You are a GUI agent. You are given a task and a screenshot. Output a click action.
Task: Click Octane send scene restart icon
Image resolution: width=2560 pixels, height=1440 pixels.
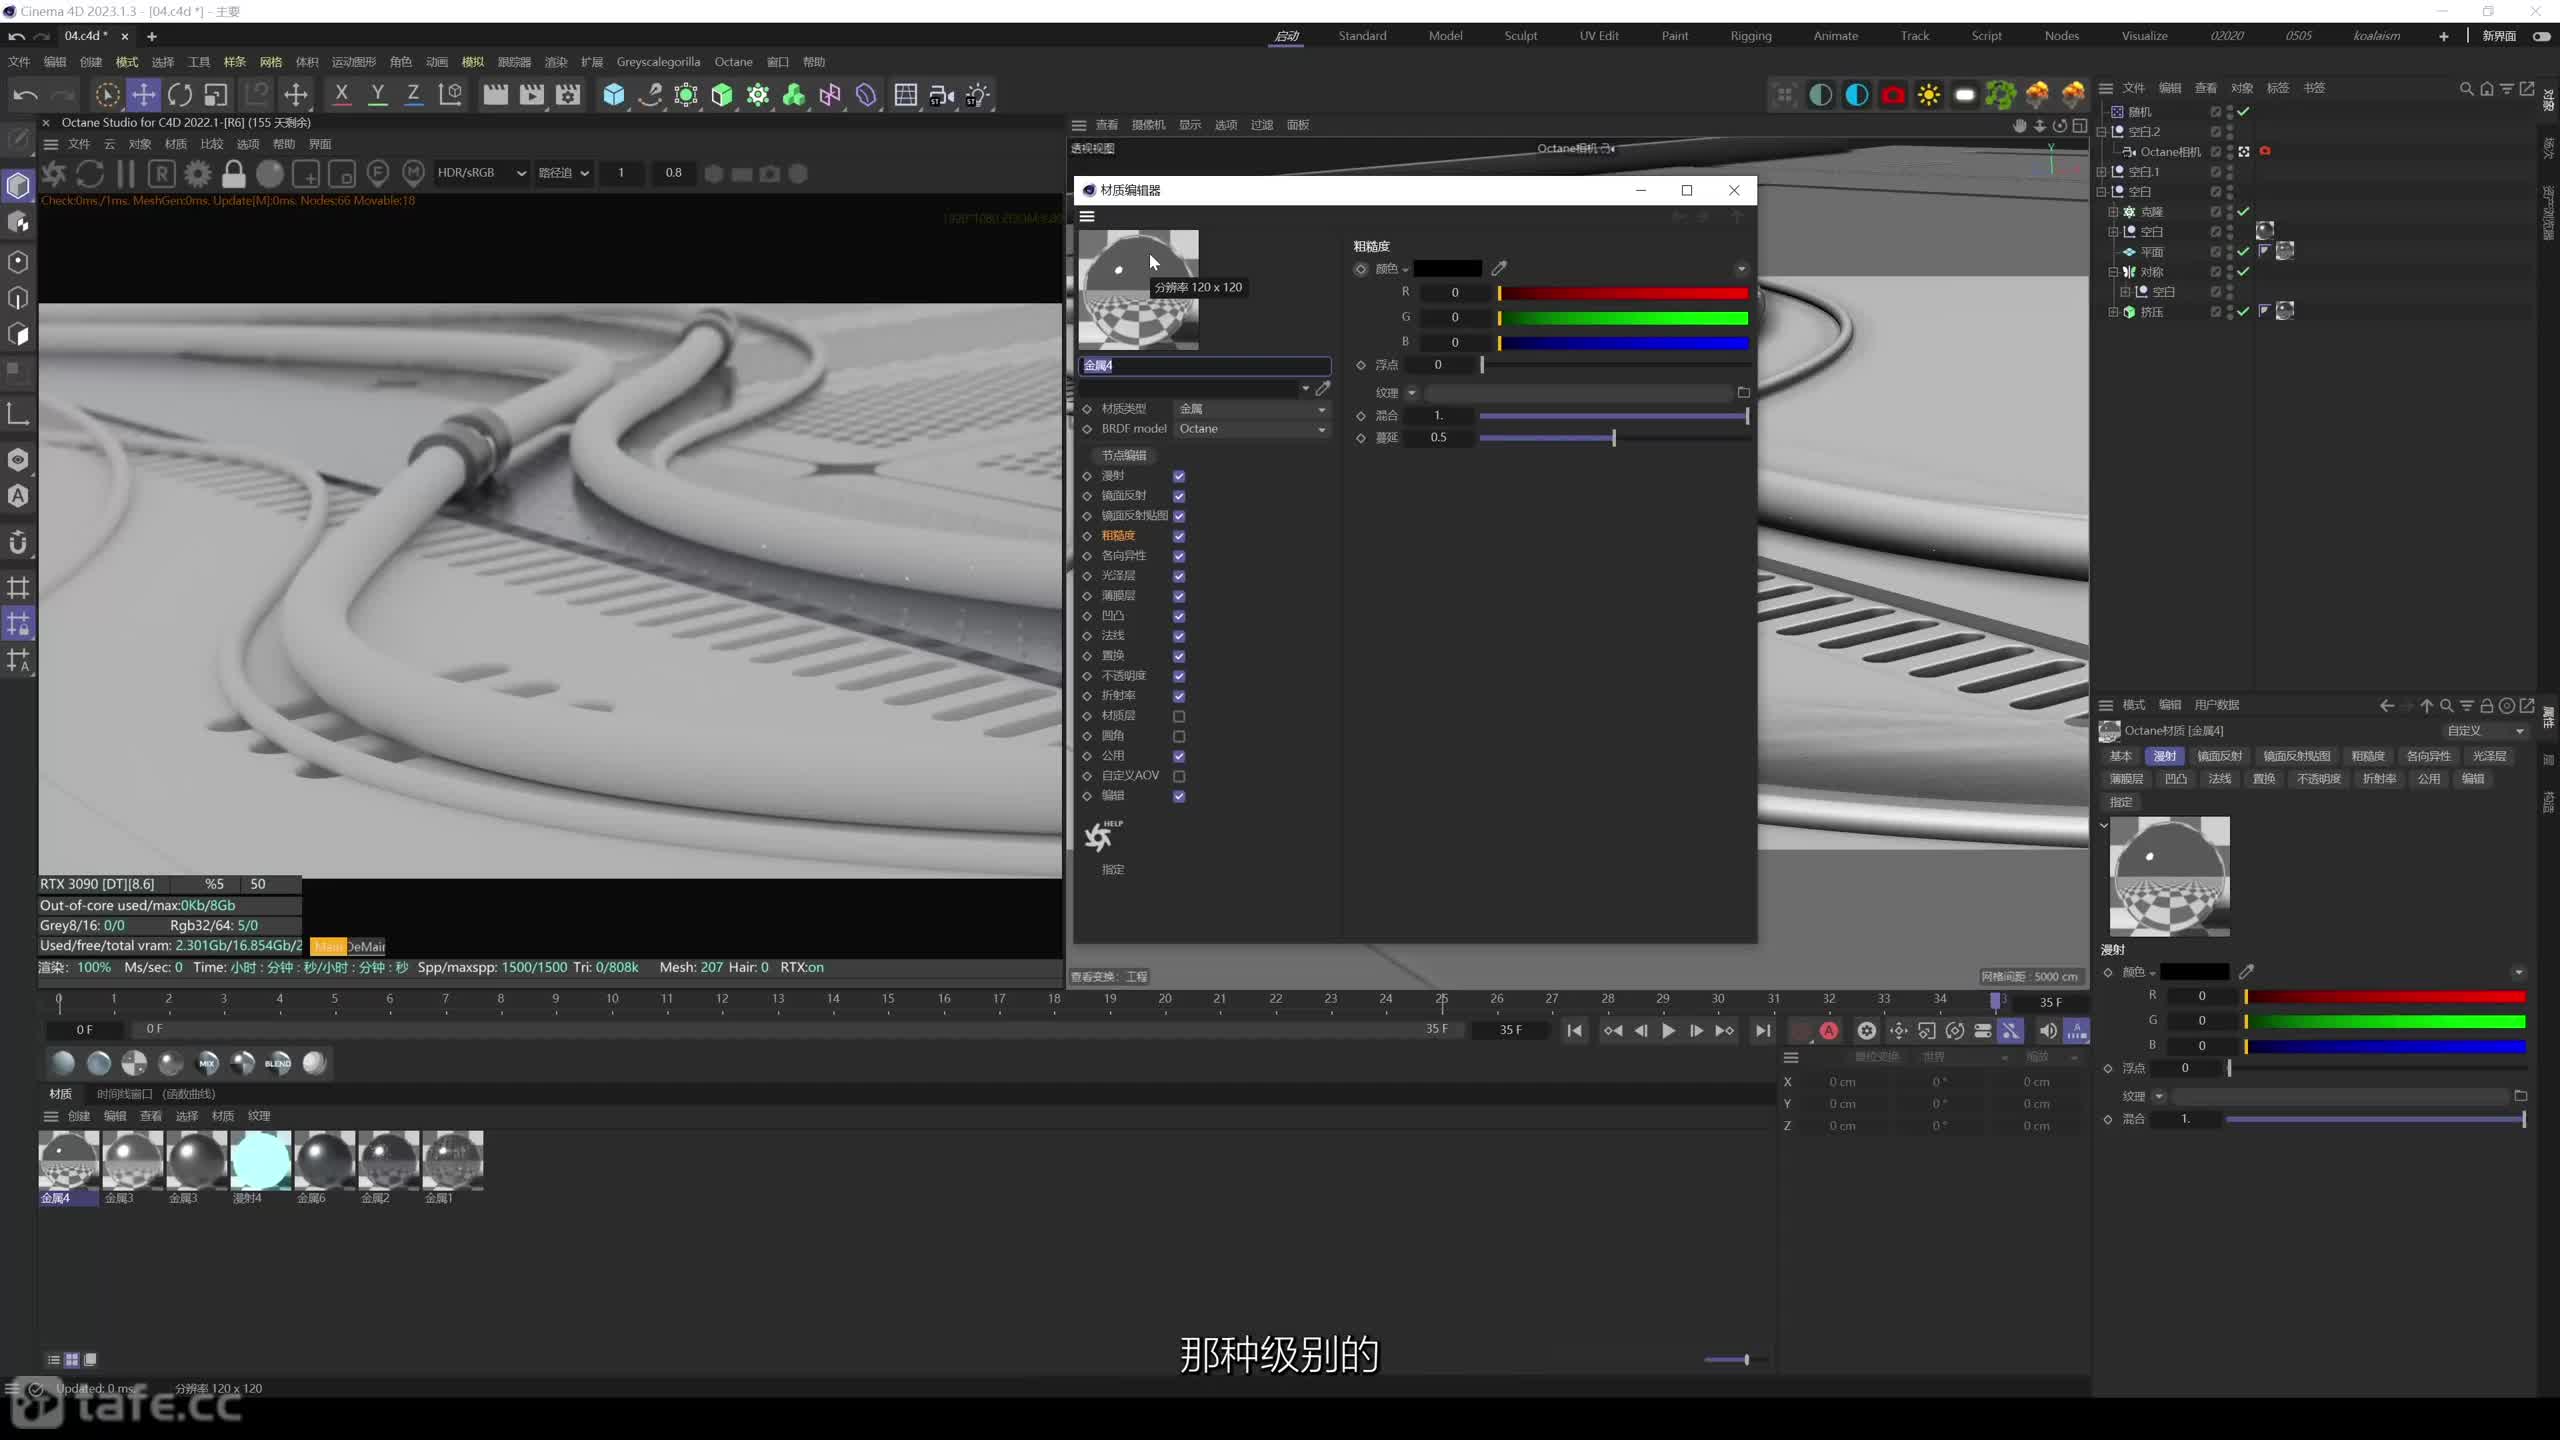click(54, 174)
